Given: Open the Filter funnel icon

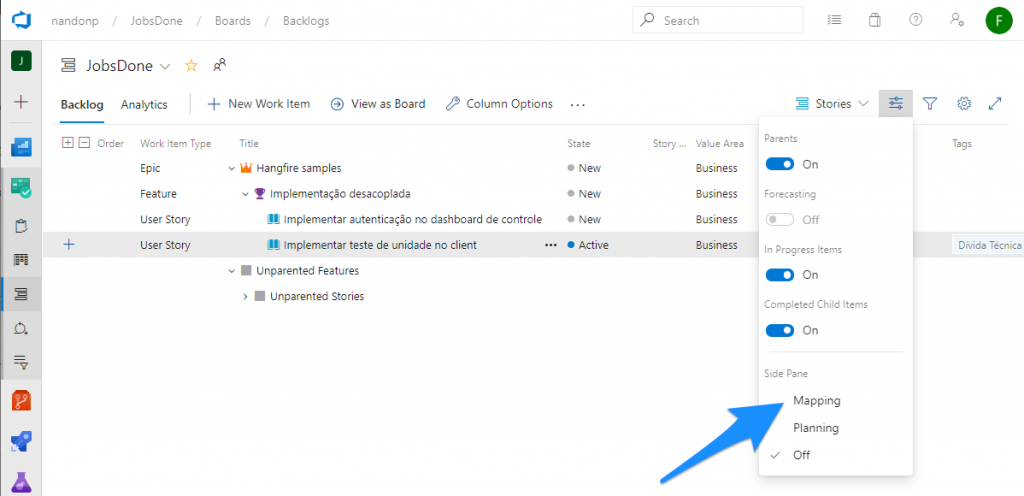Looking at the screenshot, I should tap(930, 103).
